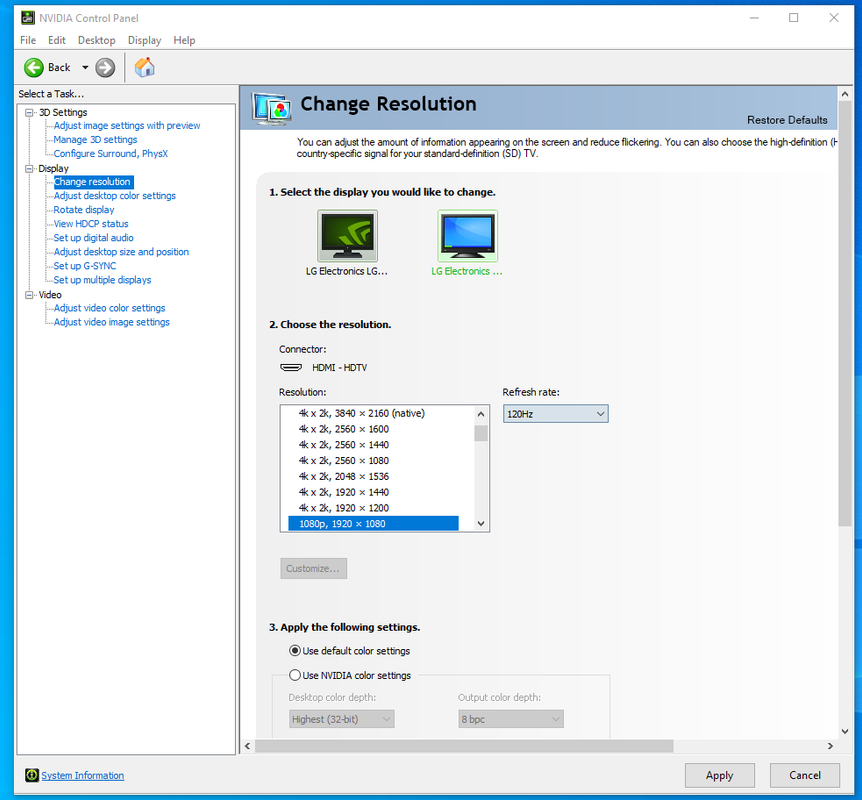This screenshot has height=800, width=862.
Task: Open Set up G-SYNC
Action: tap(85, 266)
